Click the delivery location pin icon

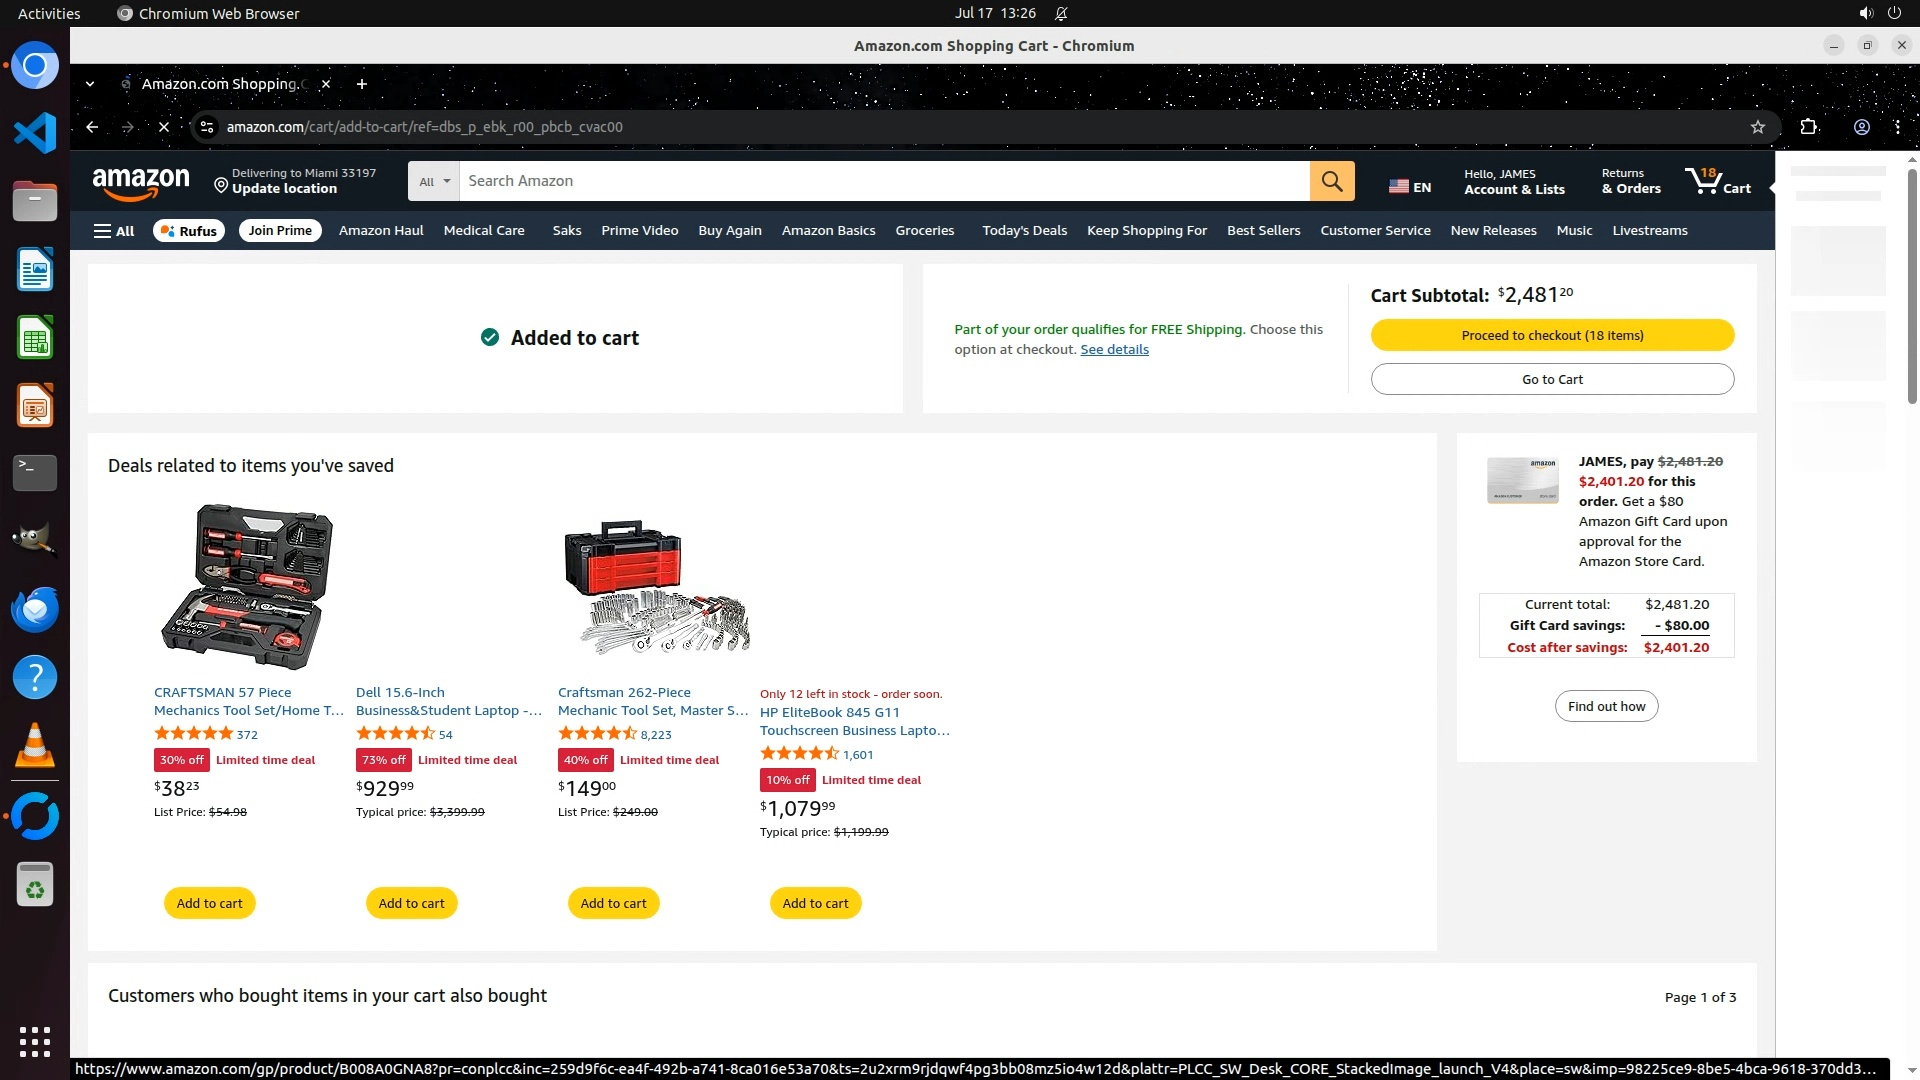(221, 185)
